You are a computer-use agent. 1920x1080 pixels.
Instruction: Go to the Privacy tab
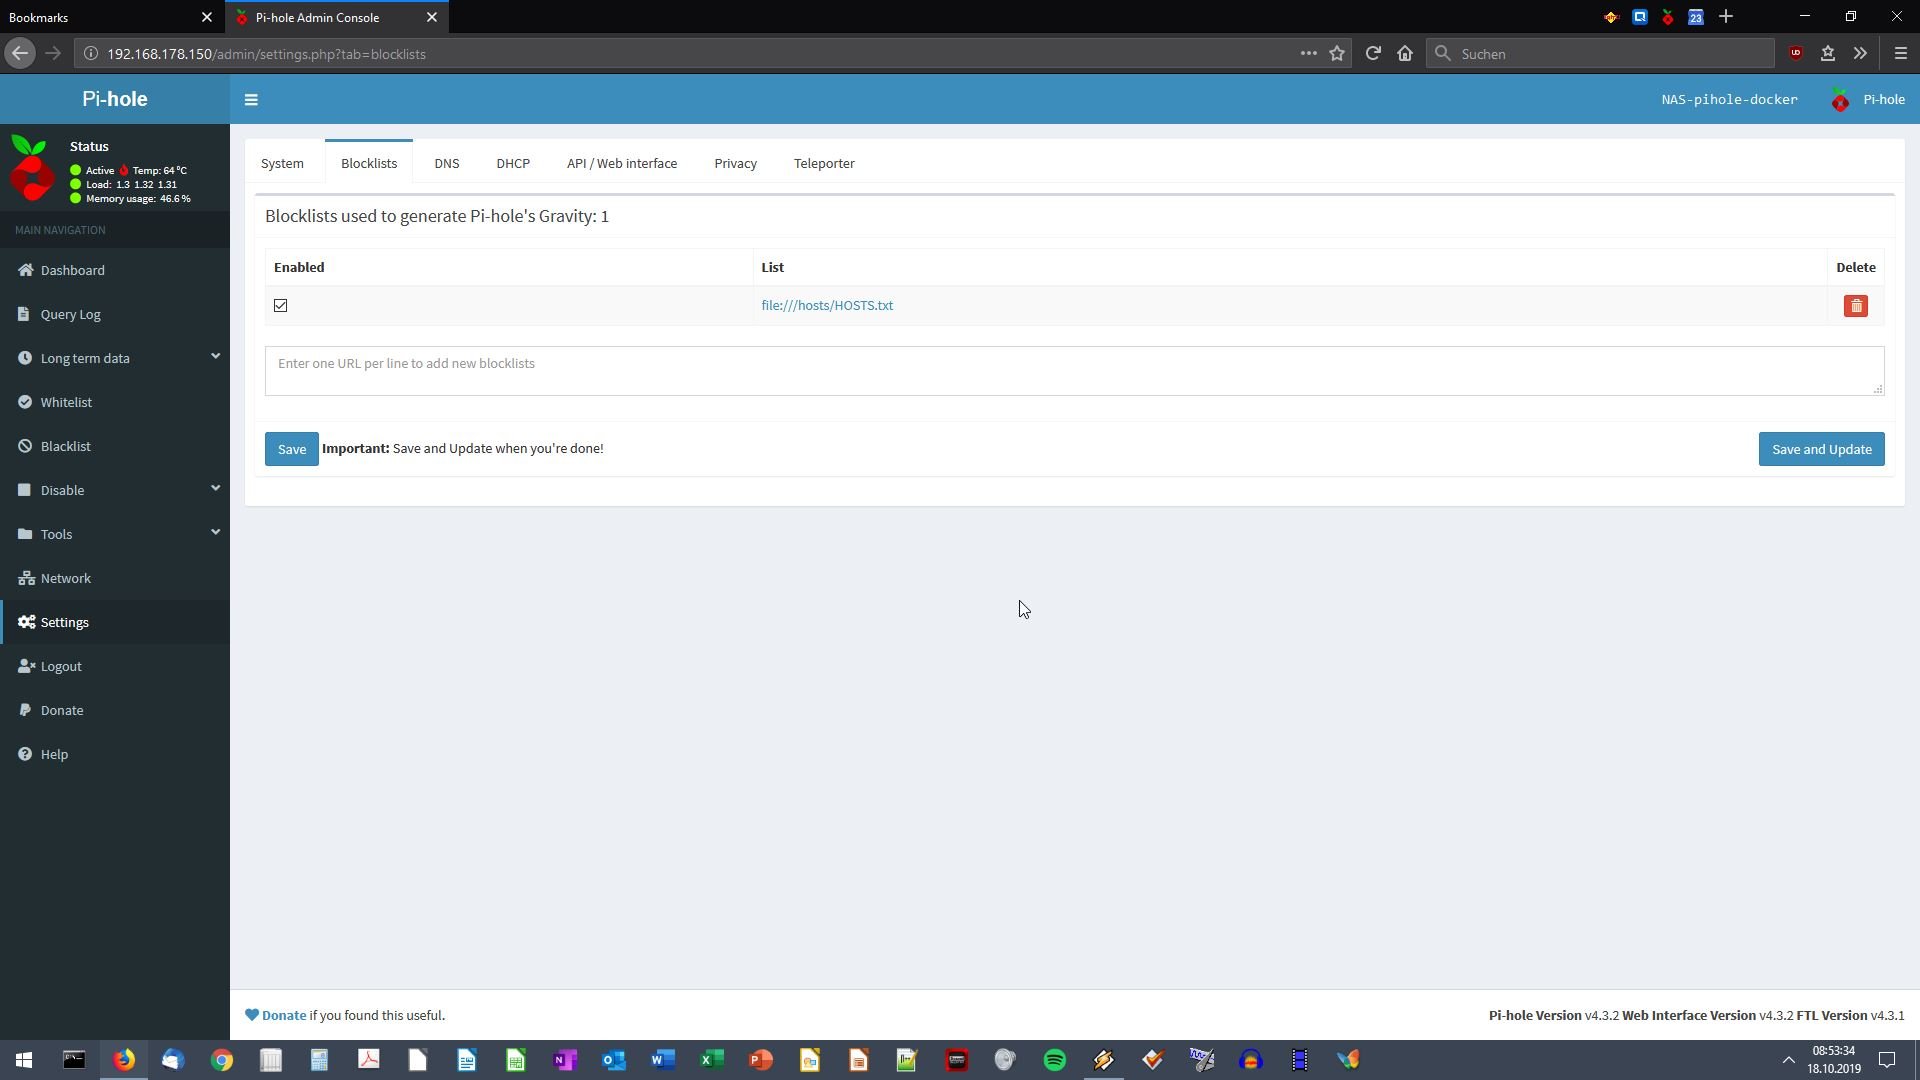coord(735,163)
